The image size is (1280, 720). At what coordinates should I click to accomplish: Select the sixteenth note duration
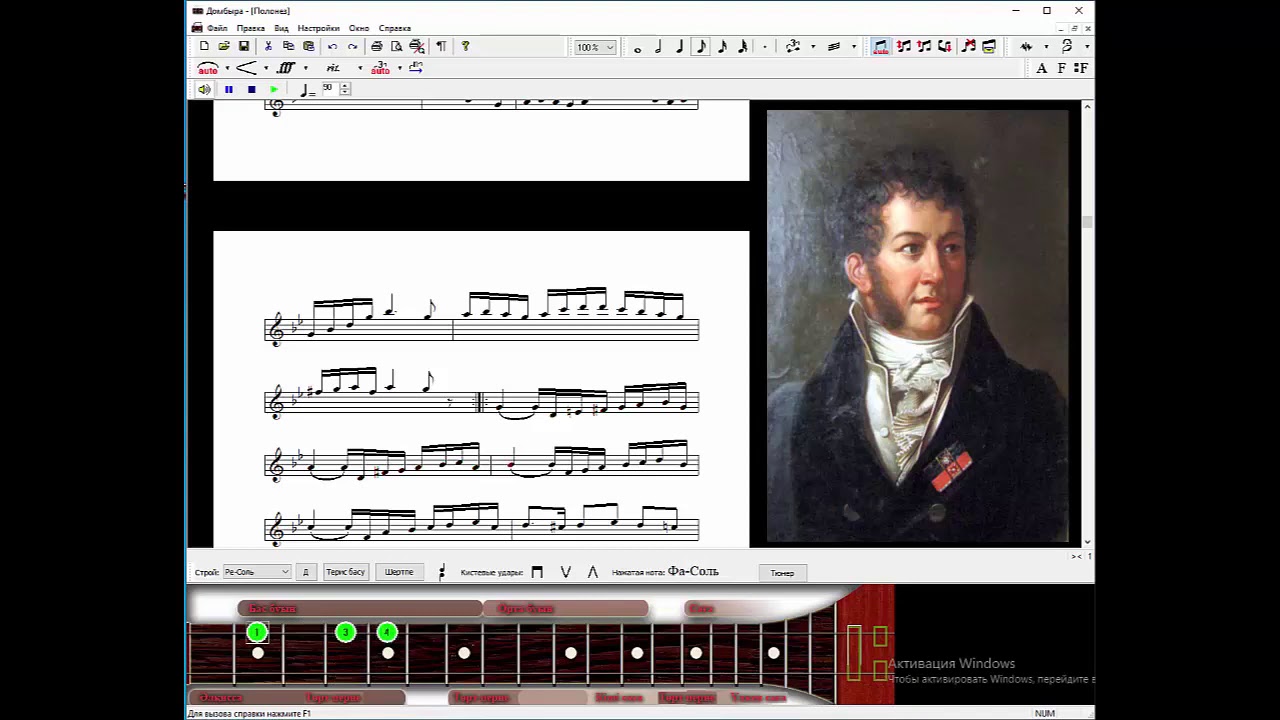coord(722,47)
